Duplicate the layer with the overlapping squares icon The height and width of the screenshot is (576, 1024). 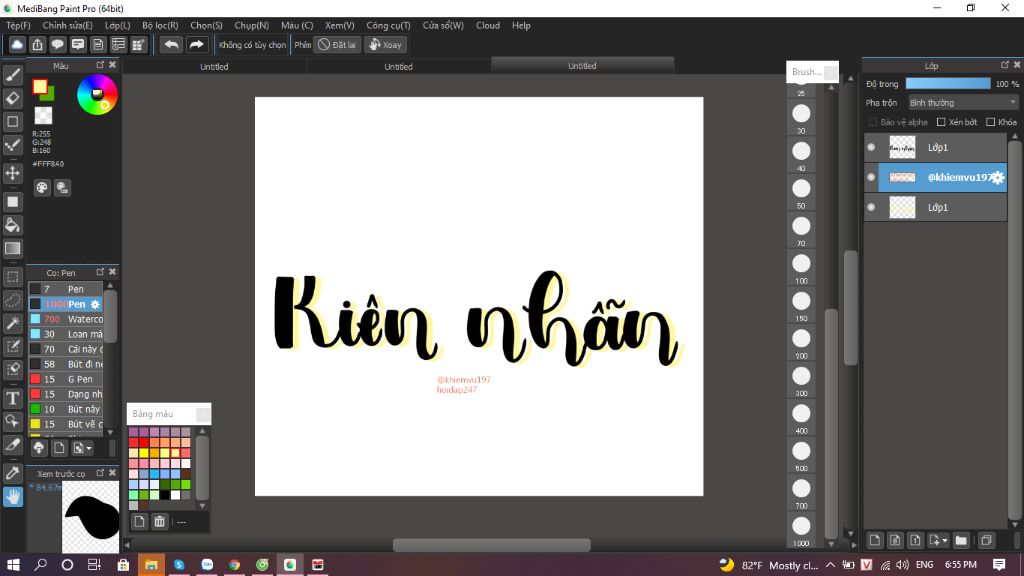[x=986, y=540]
